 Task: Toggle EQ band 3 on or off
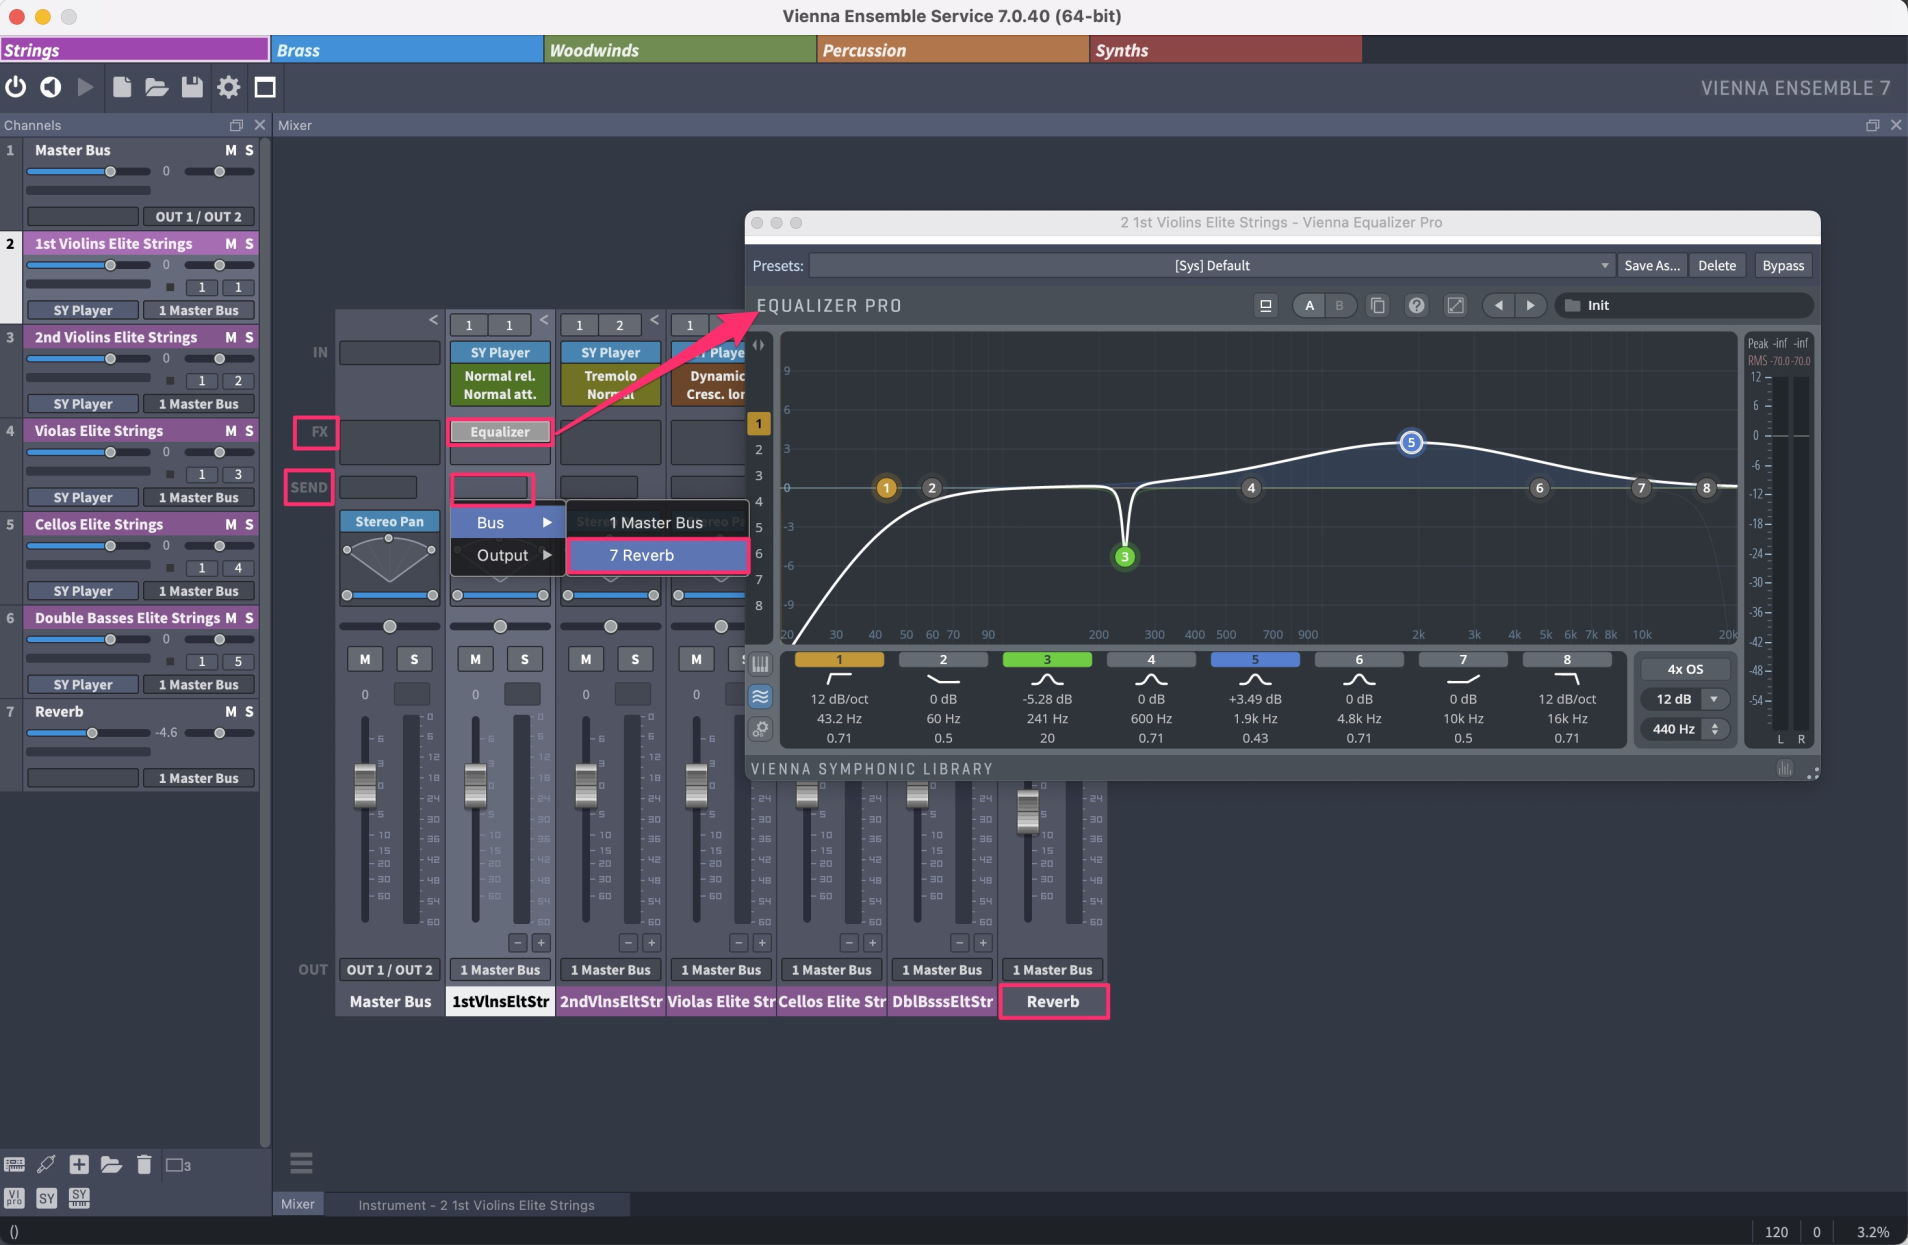tap(1047, 660)
